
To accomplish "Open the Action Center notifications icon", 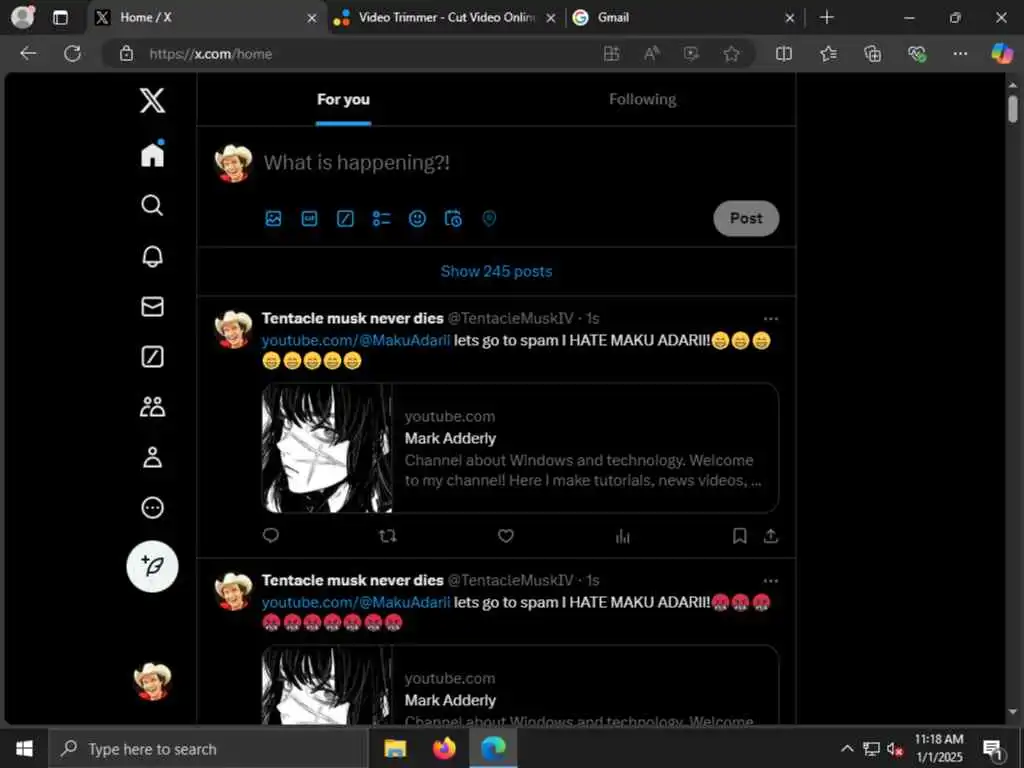I will (993, 748).
